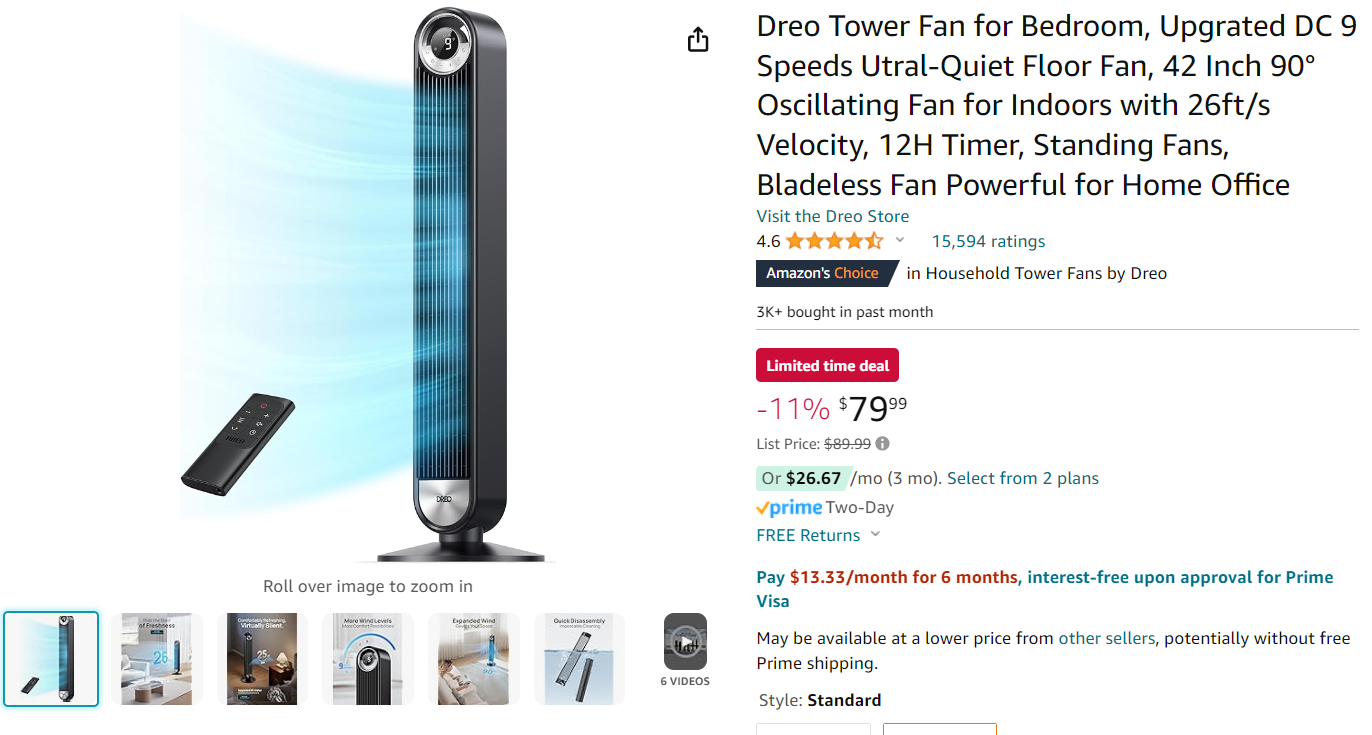Click the Prime checkmark logo
This screenshot has width=1372, height=735.
(789, 508)
